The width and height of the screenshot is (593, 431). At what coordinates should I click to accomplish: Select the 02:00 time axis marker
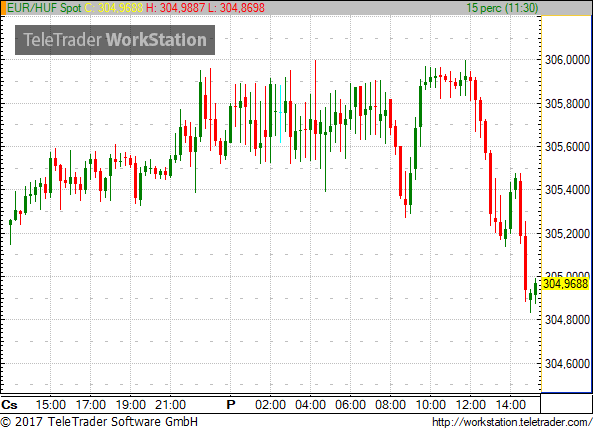(x=270, y=405)
